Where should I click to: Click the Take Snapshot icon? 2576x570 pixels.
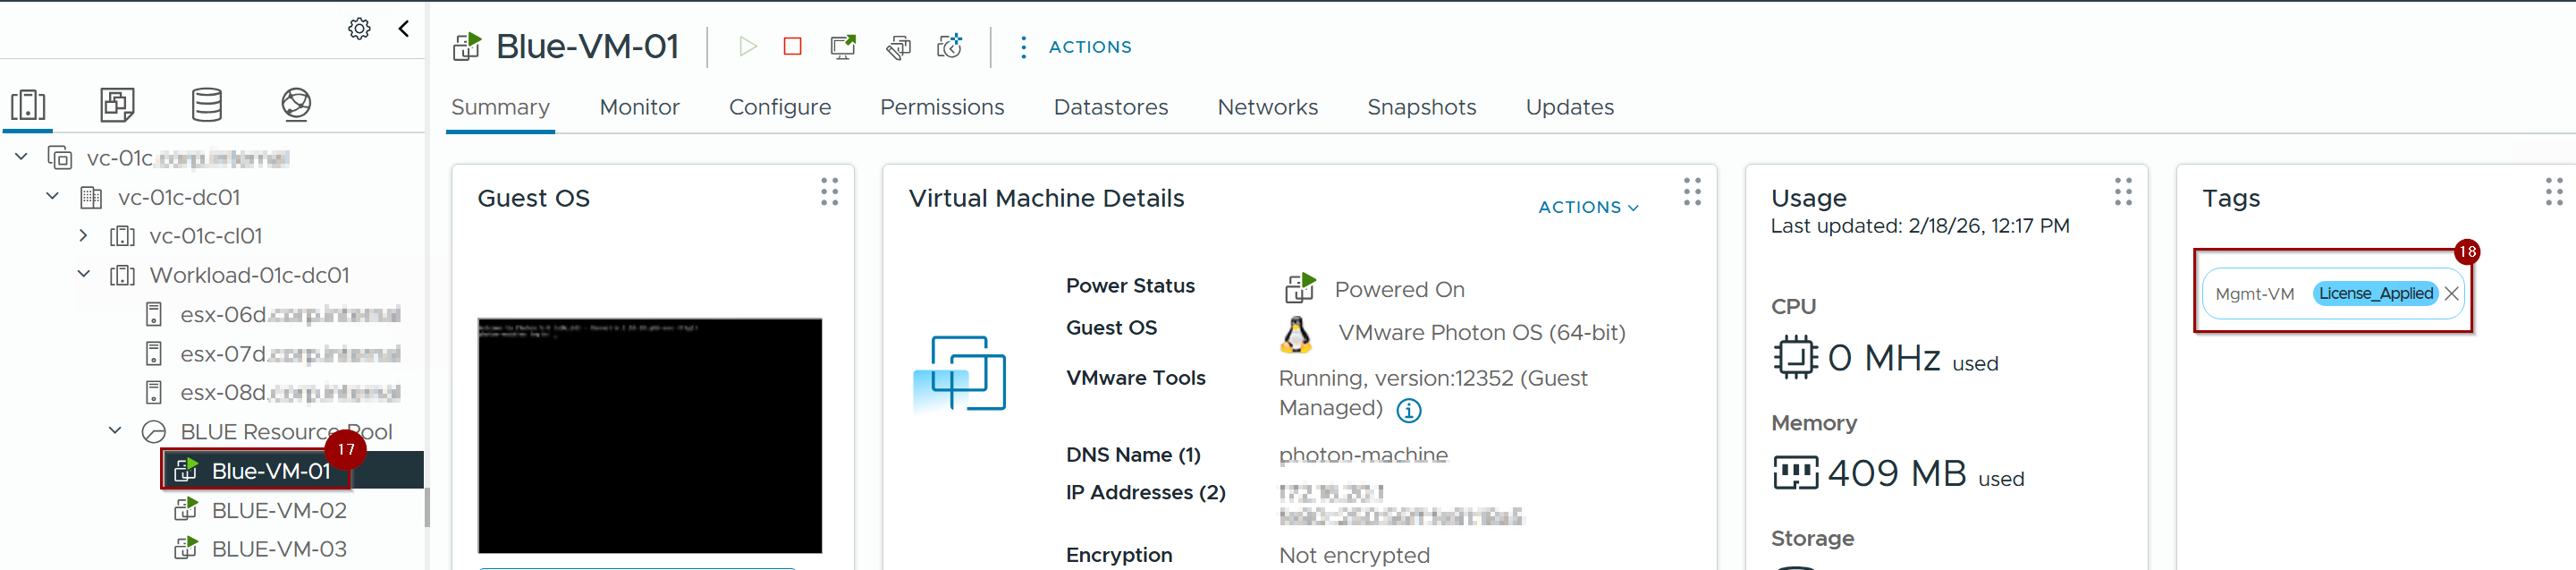(949, 46)
